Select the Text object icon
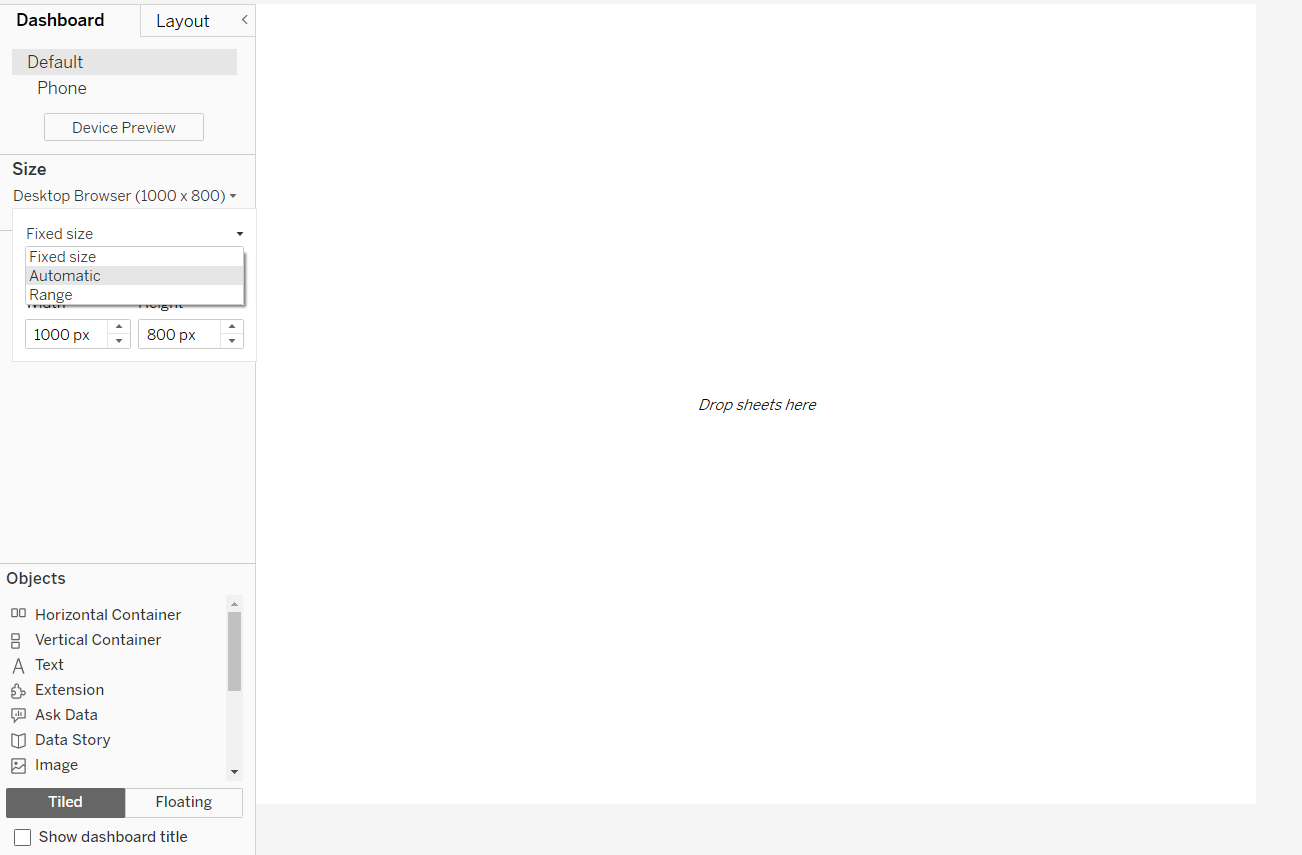The height and width of the screenshot is (855, 1302). click(17, 665)
